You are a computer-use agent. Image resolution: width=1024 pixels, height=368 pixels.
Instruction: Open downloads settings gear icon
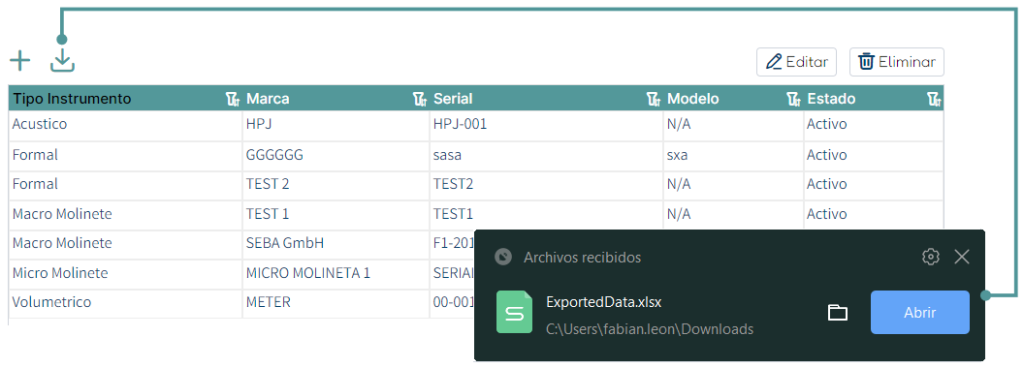click(x=931, y=257)
